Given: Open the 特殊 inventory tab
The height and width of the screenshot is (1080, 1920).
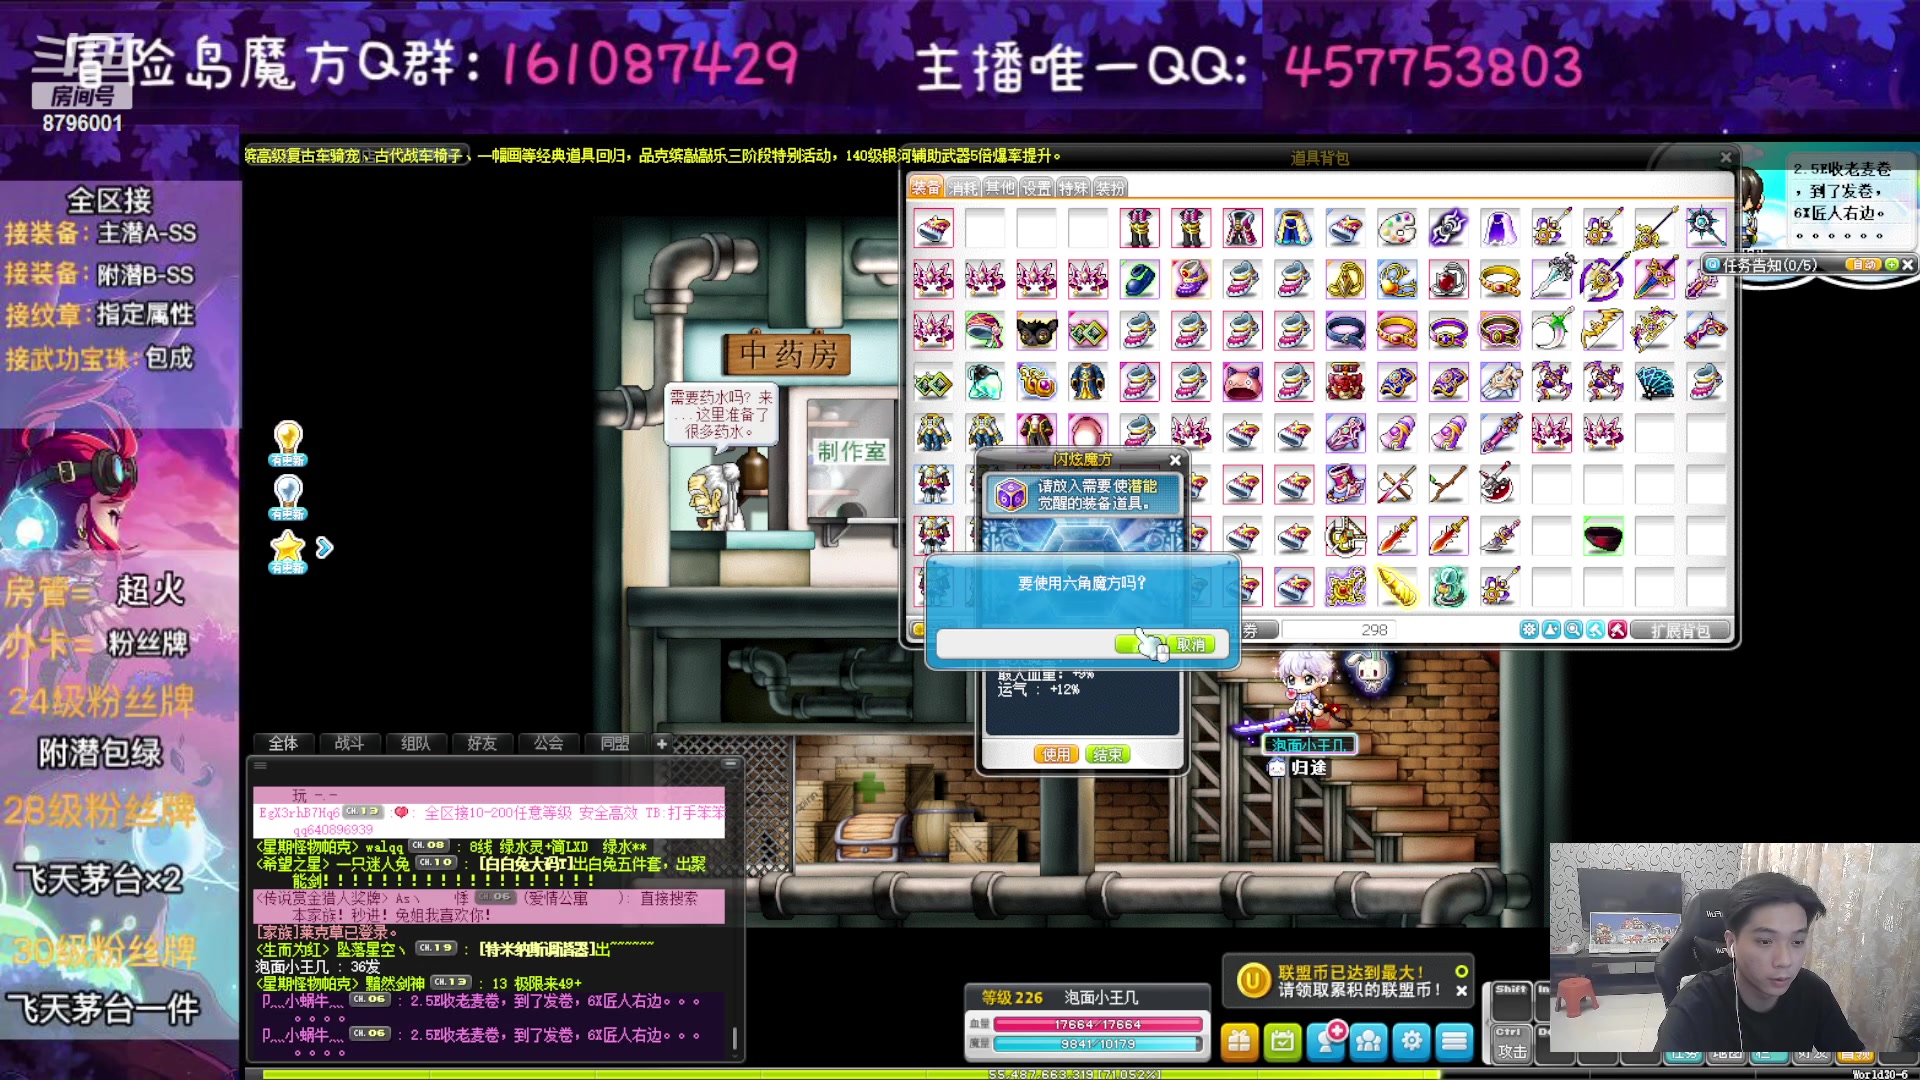Looking at the screenshot, I should [x=1073, y=188].
